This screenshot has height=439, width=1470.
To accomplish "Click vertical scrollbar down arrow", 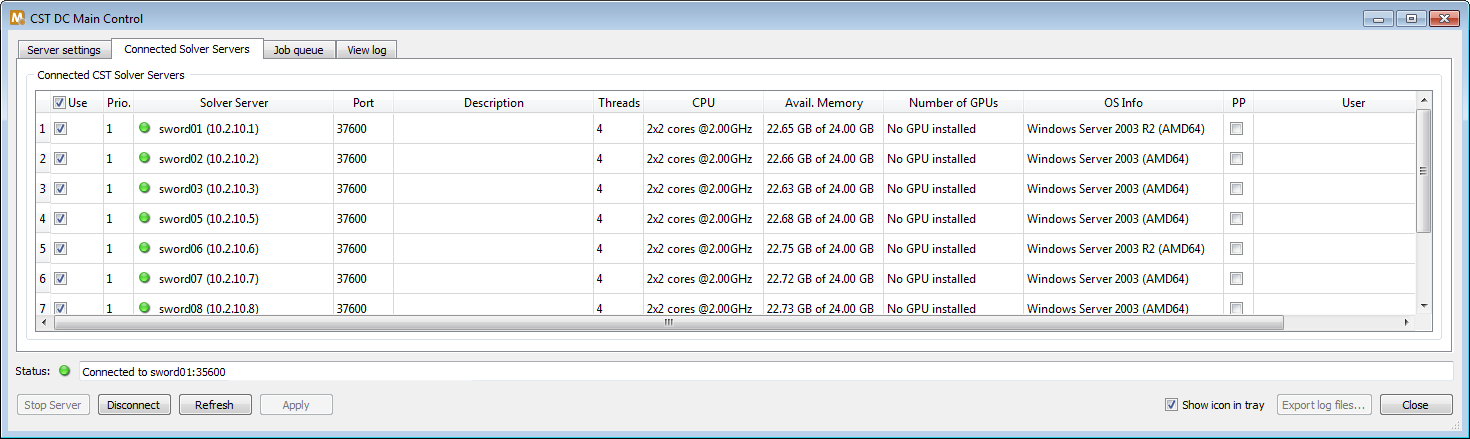I will (1424, 306).
